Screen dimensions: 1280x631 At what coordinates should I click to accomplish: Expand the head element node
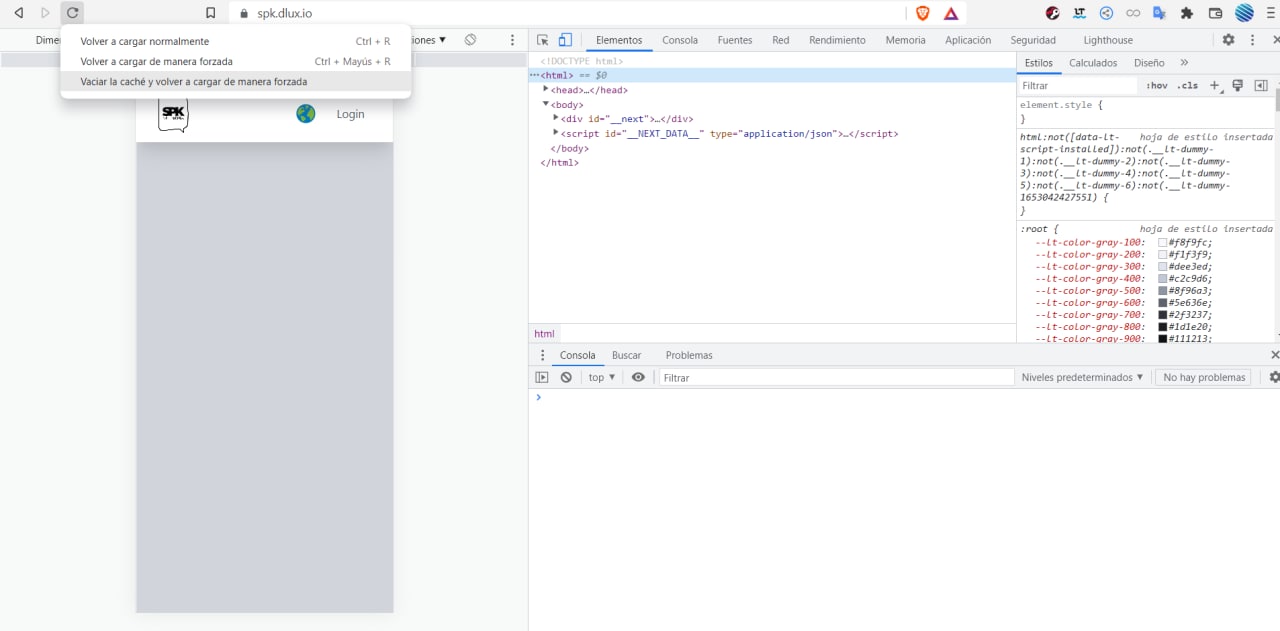click(546, 89)
